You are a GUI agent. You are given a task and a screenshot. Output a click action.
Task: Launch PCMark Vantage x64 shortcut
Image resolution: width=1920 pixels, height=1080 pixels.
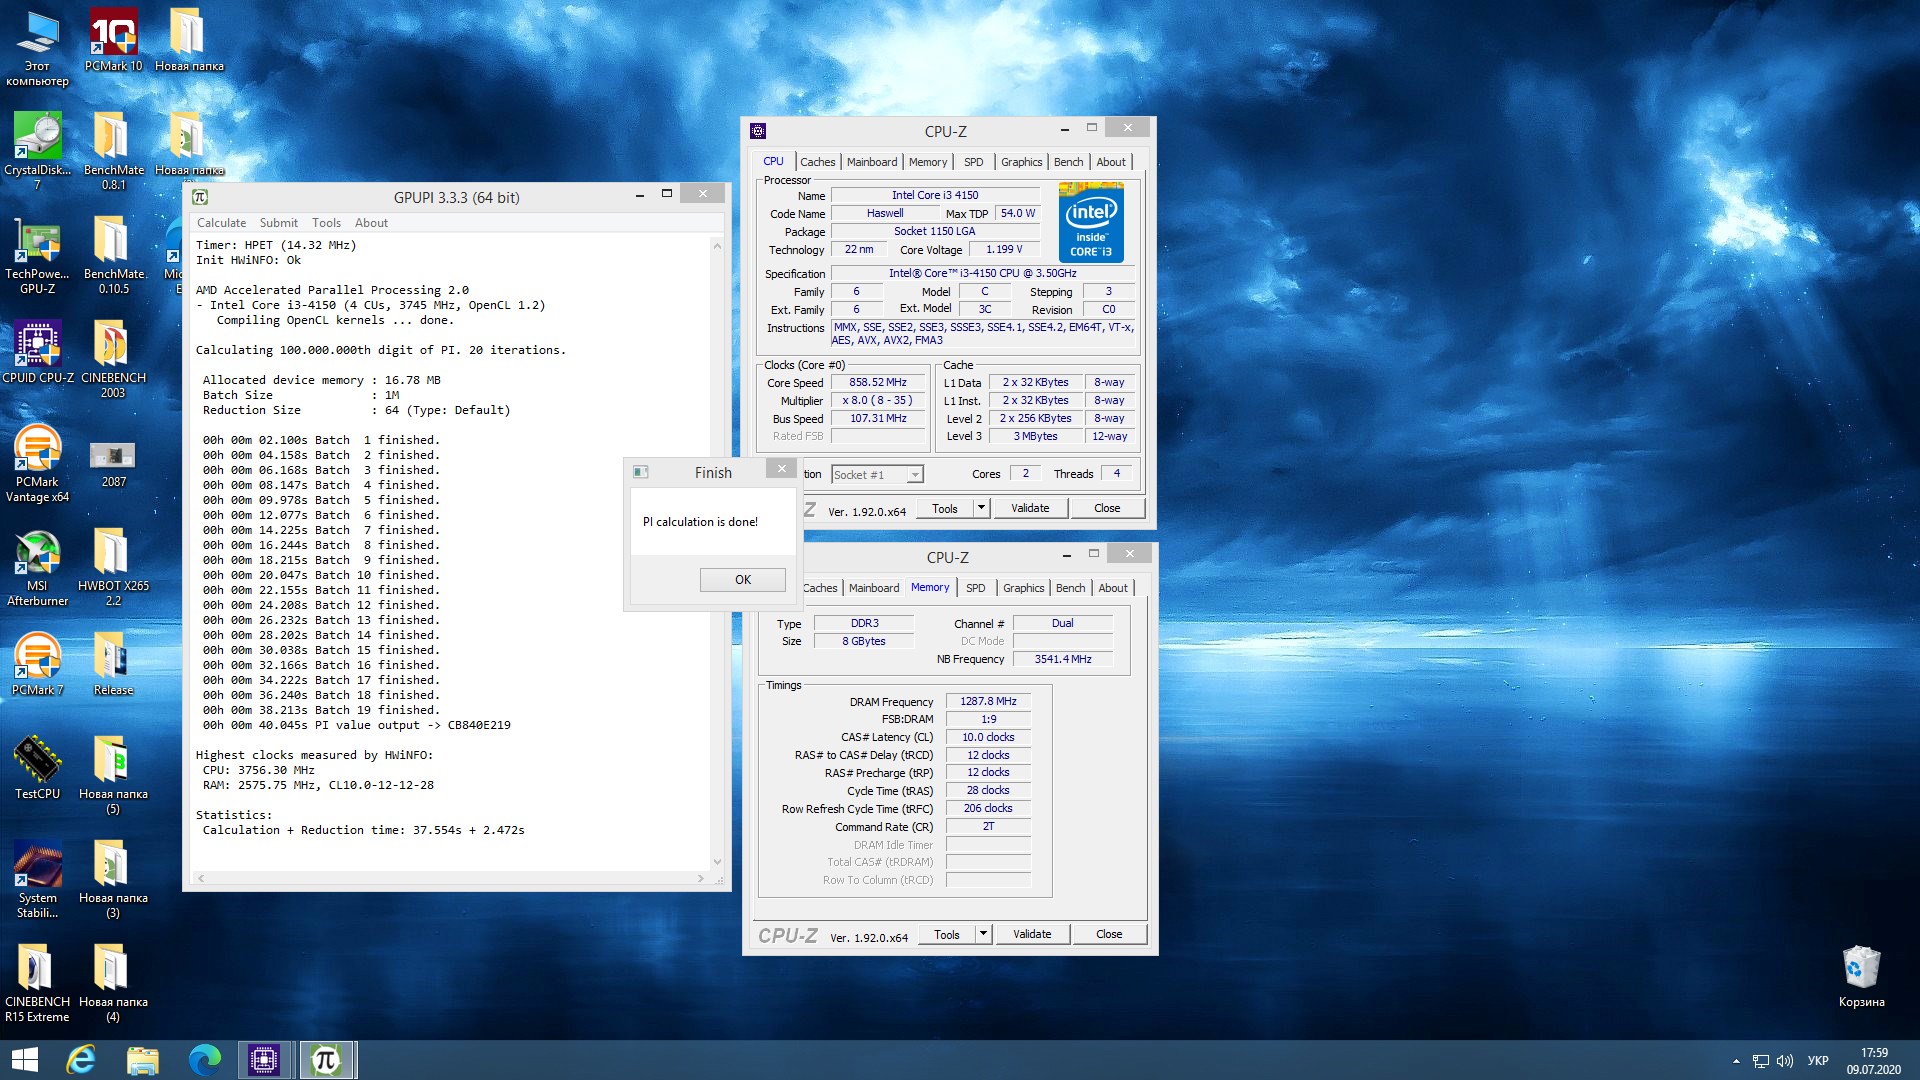click(37, 463)
